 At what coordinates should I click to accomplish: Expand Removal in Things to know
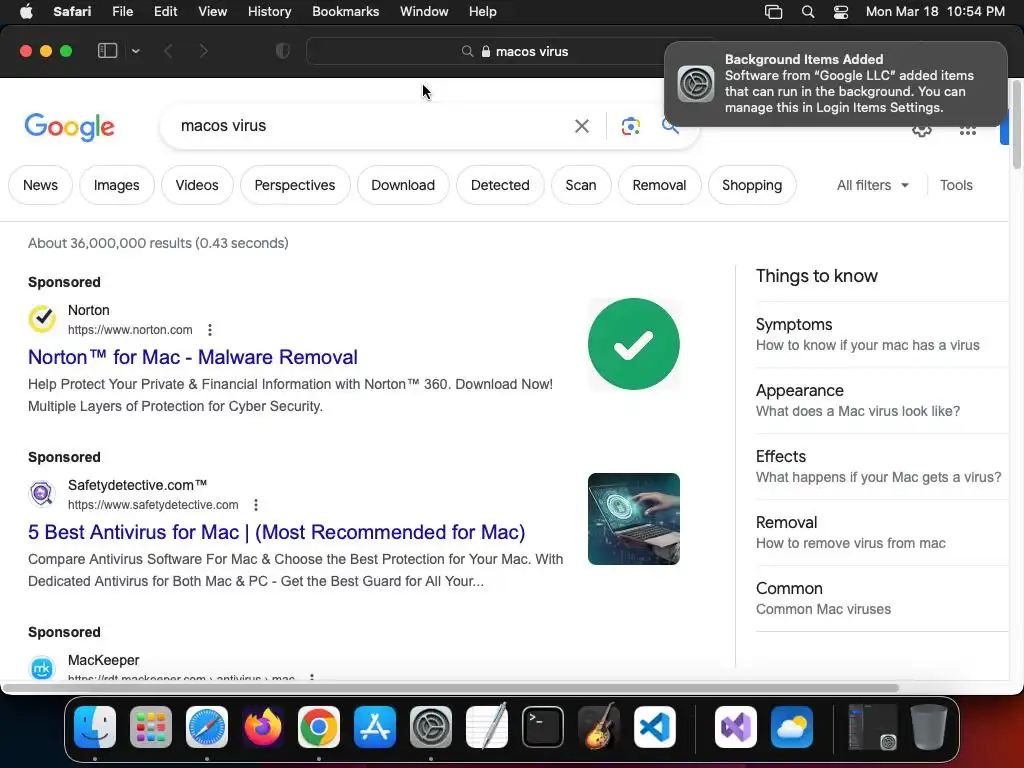pos(882,532)
